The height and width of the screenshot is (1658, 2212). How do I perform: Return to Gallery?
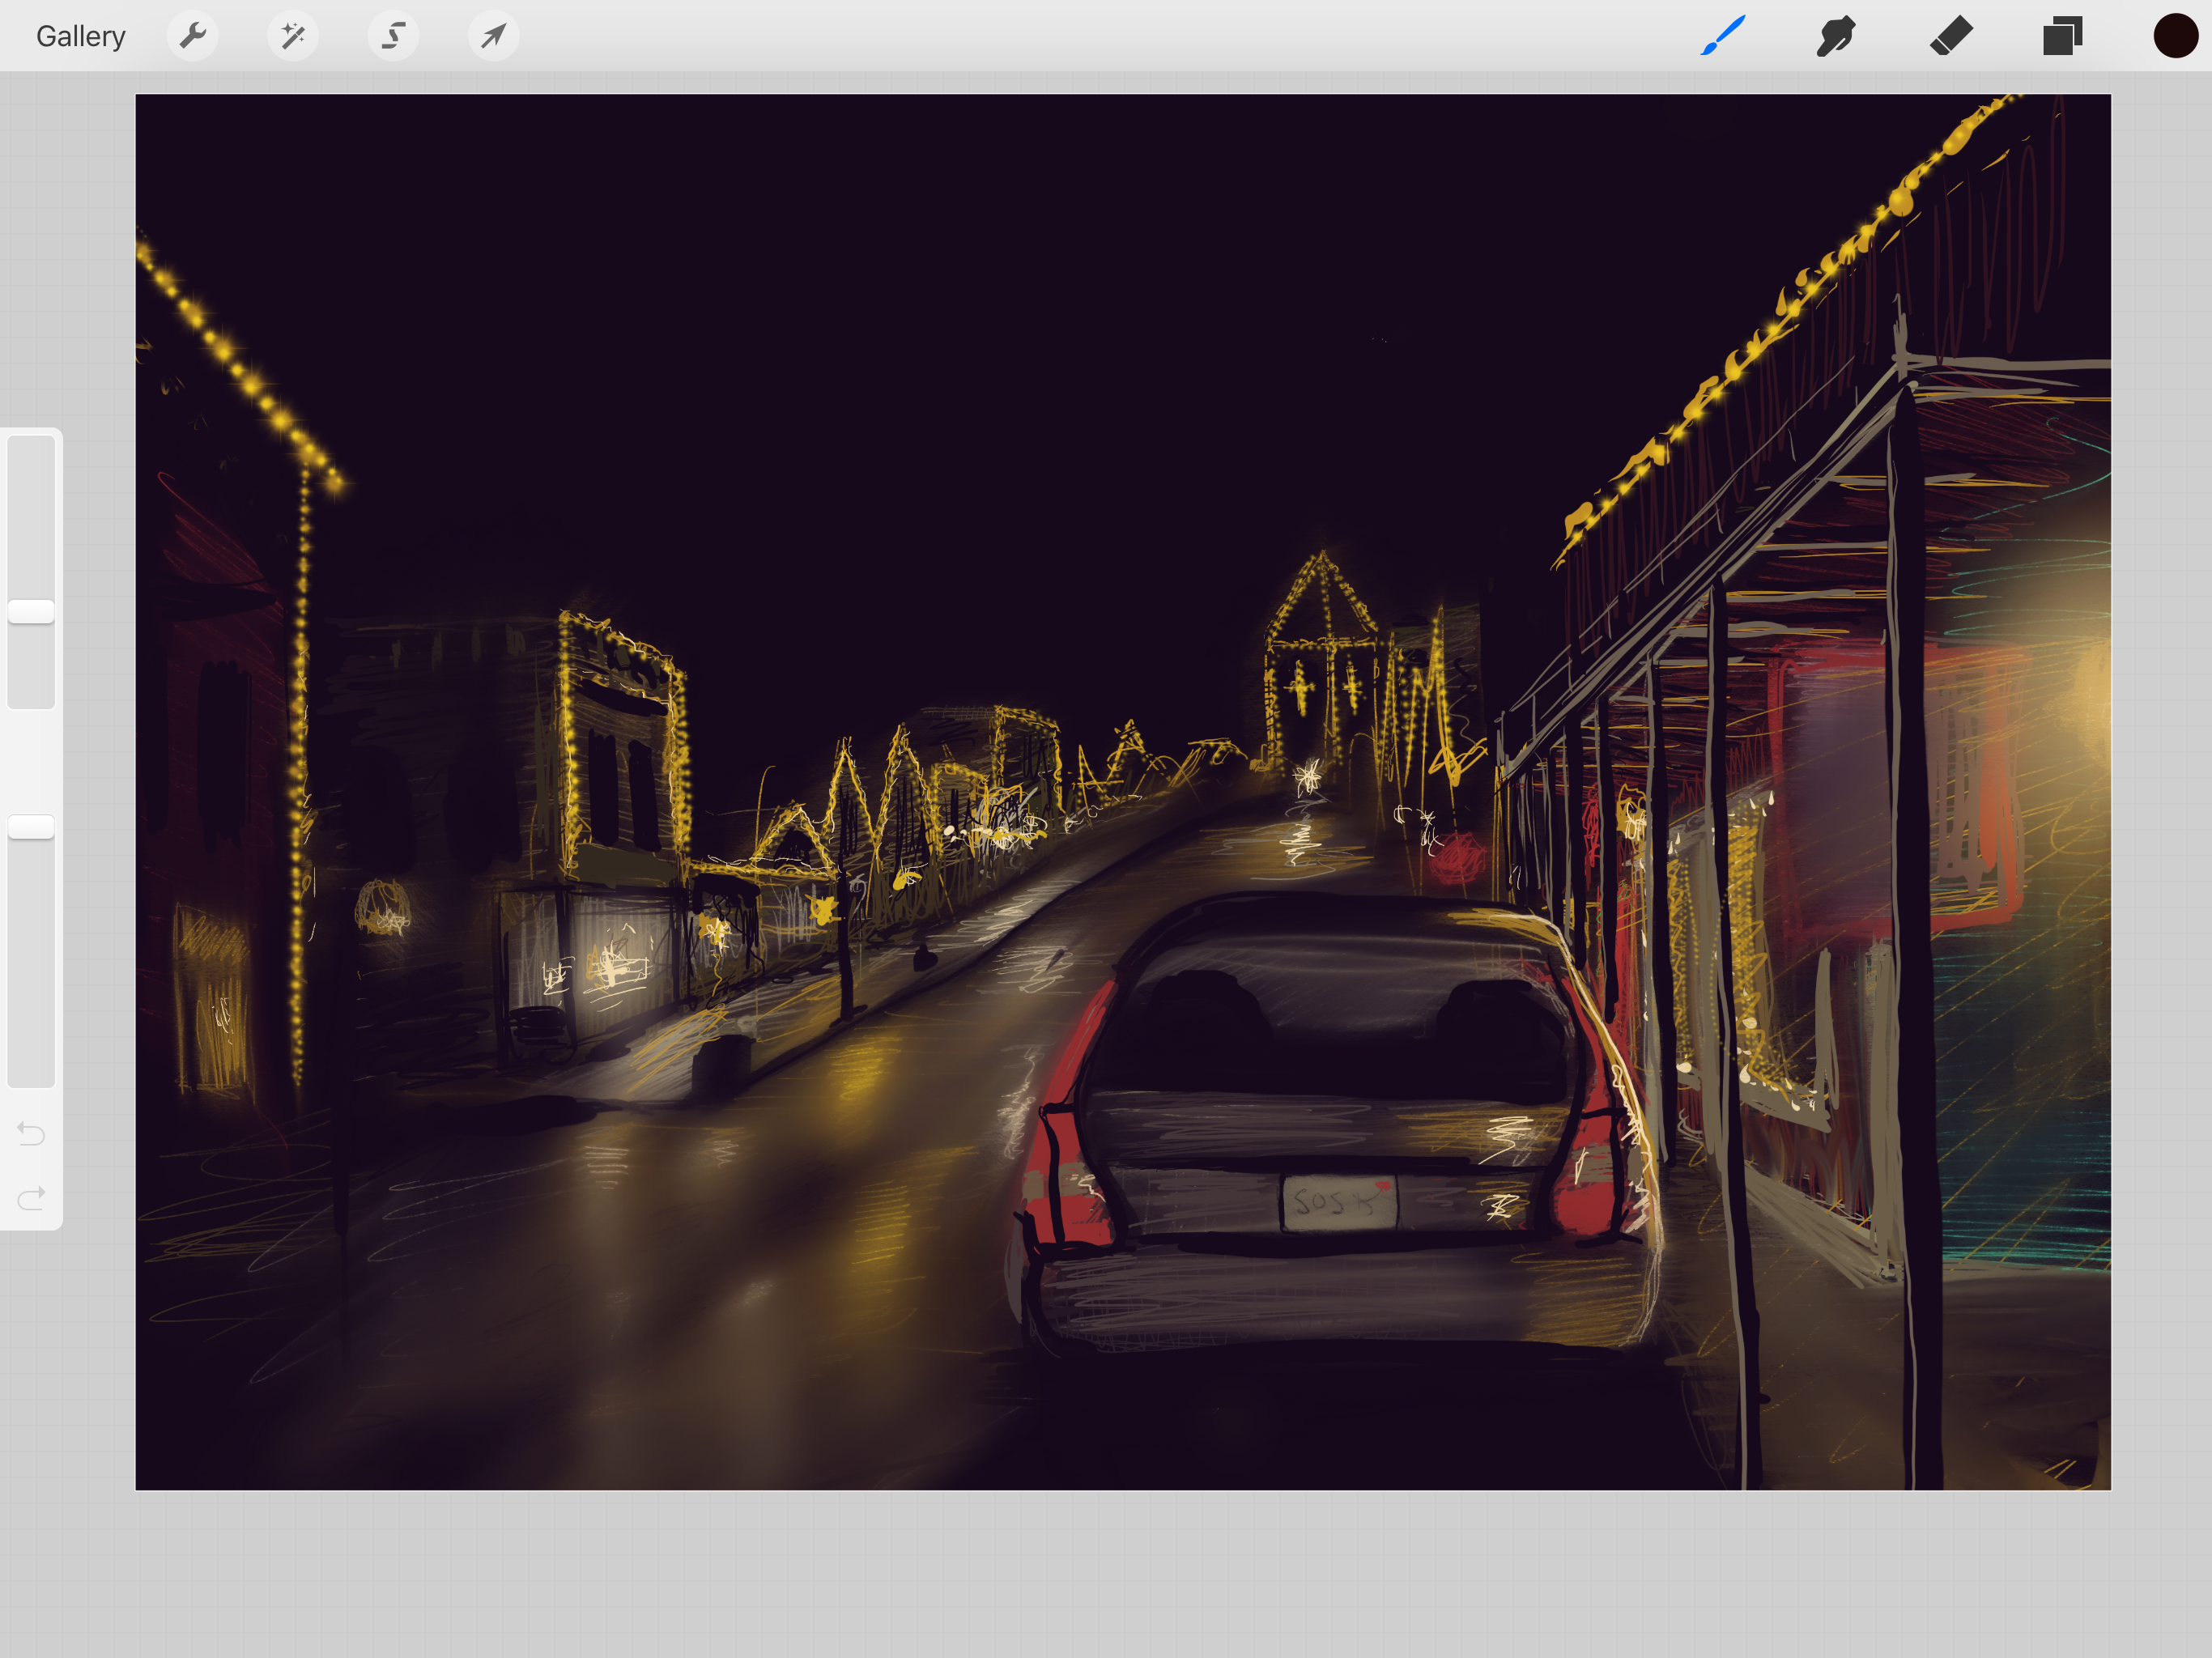(80, 36)
